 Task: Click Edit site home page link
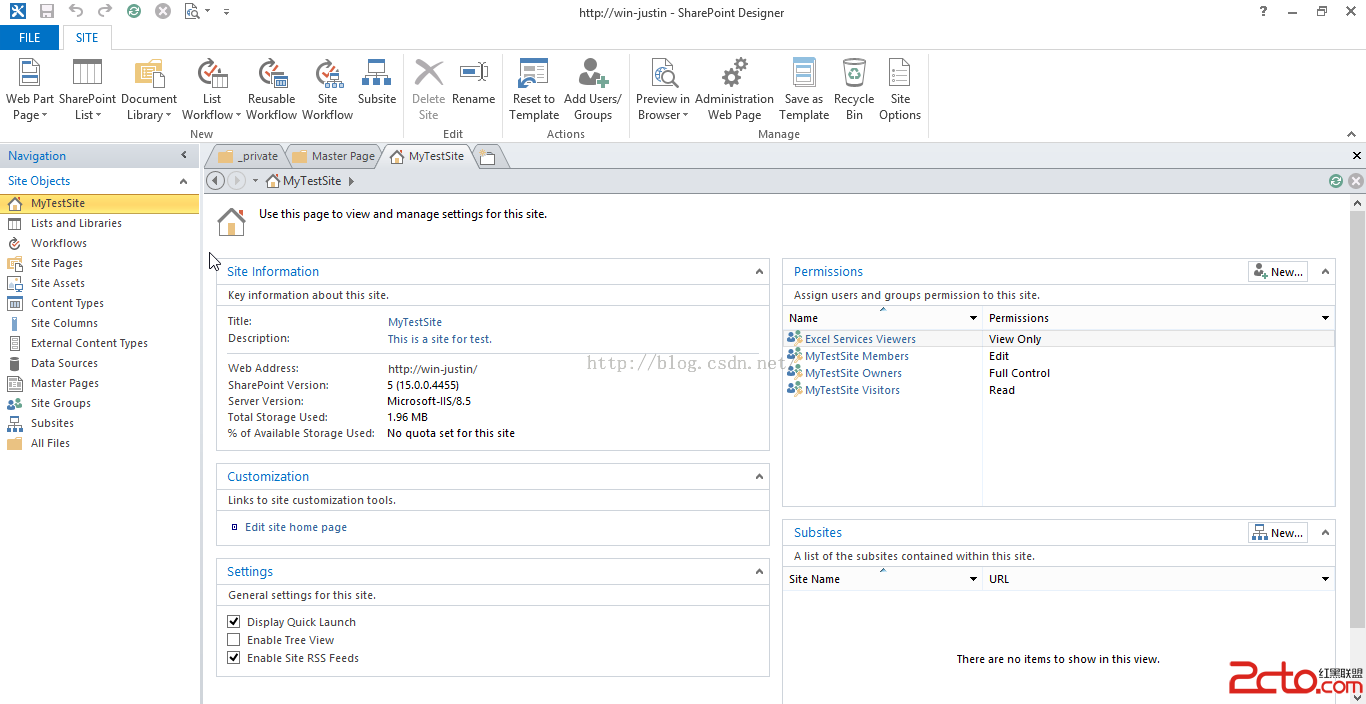(x=296, y=527)
